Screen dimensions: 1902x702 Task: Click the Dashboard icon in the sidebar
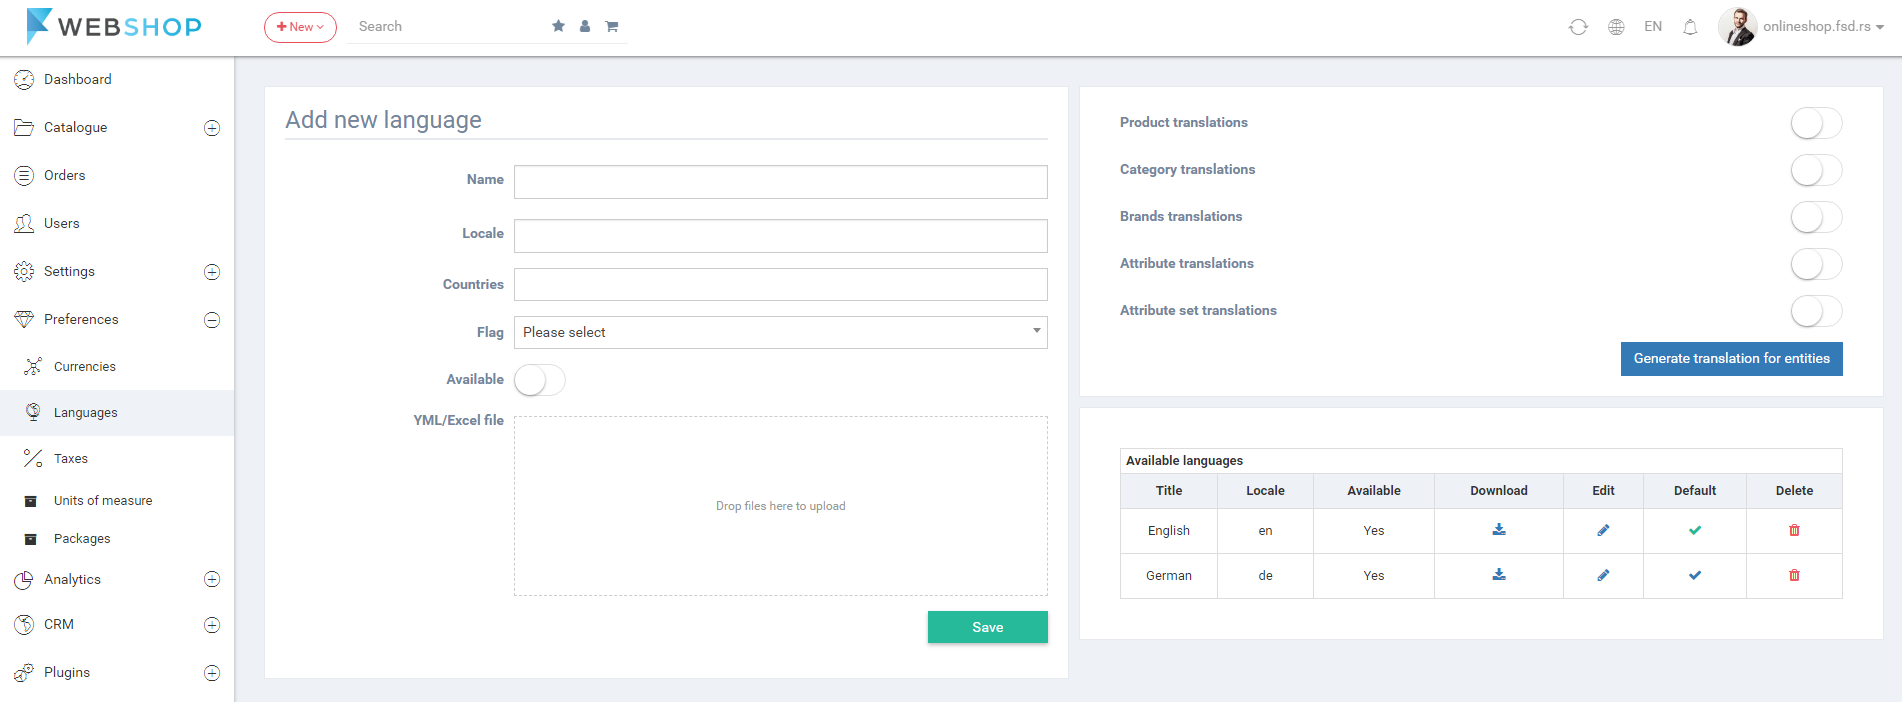(24, 80)
